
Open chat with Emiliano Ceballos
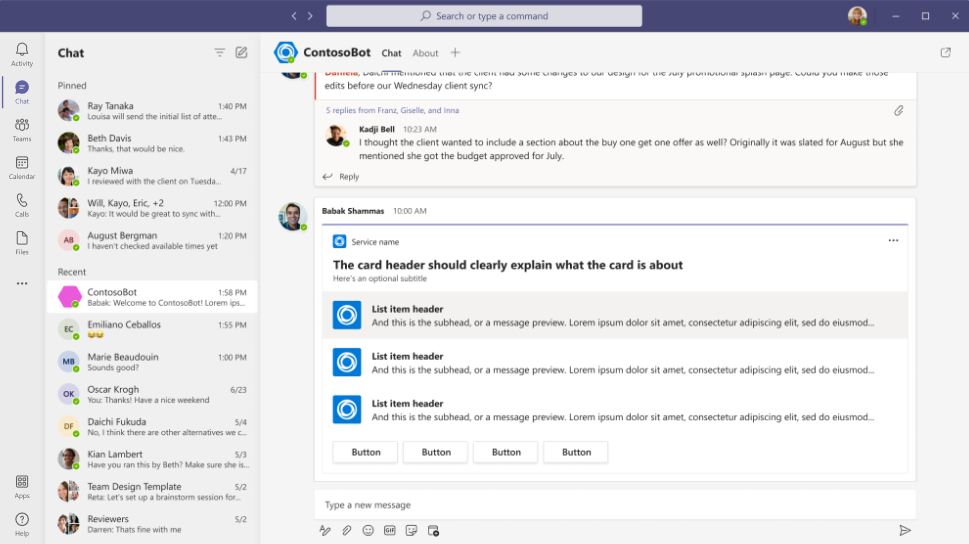[153, 329]
